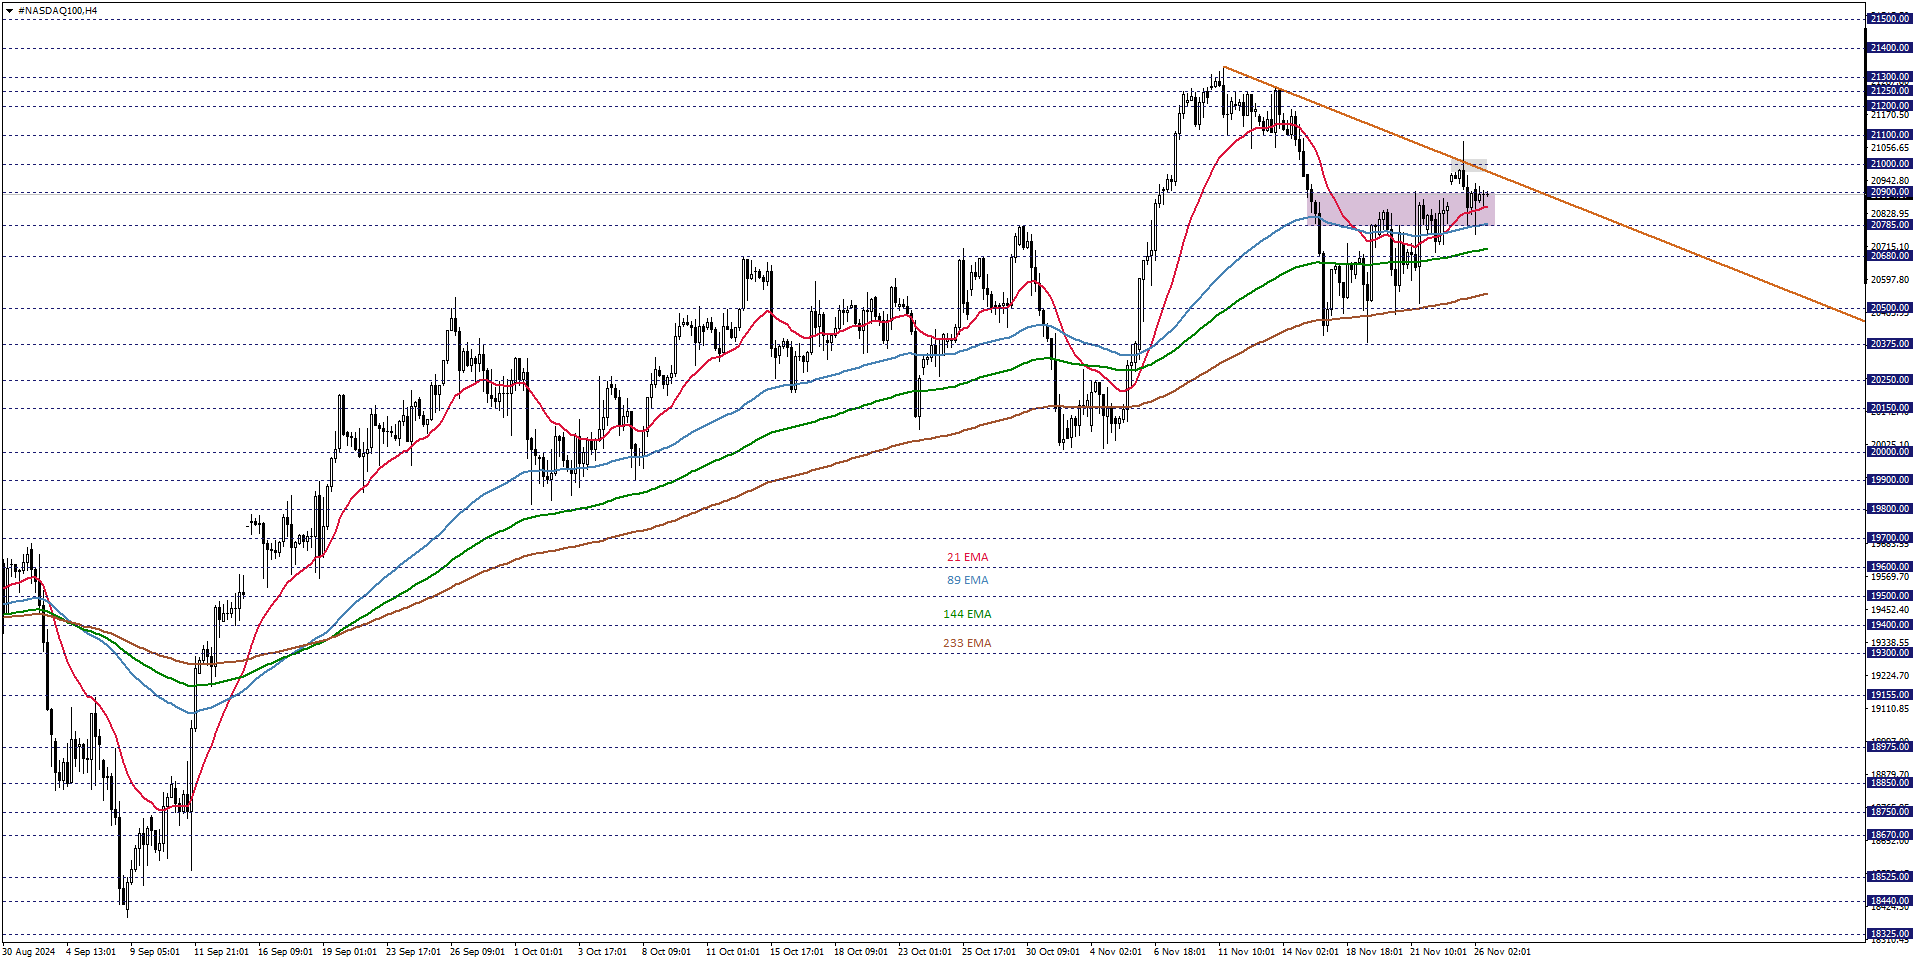Click the 4 Sep 13:01 time label
The width and height of the screenshot is (1916, 963).
point(91,952)
